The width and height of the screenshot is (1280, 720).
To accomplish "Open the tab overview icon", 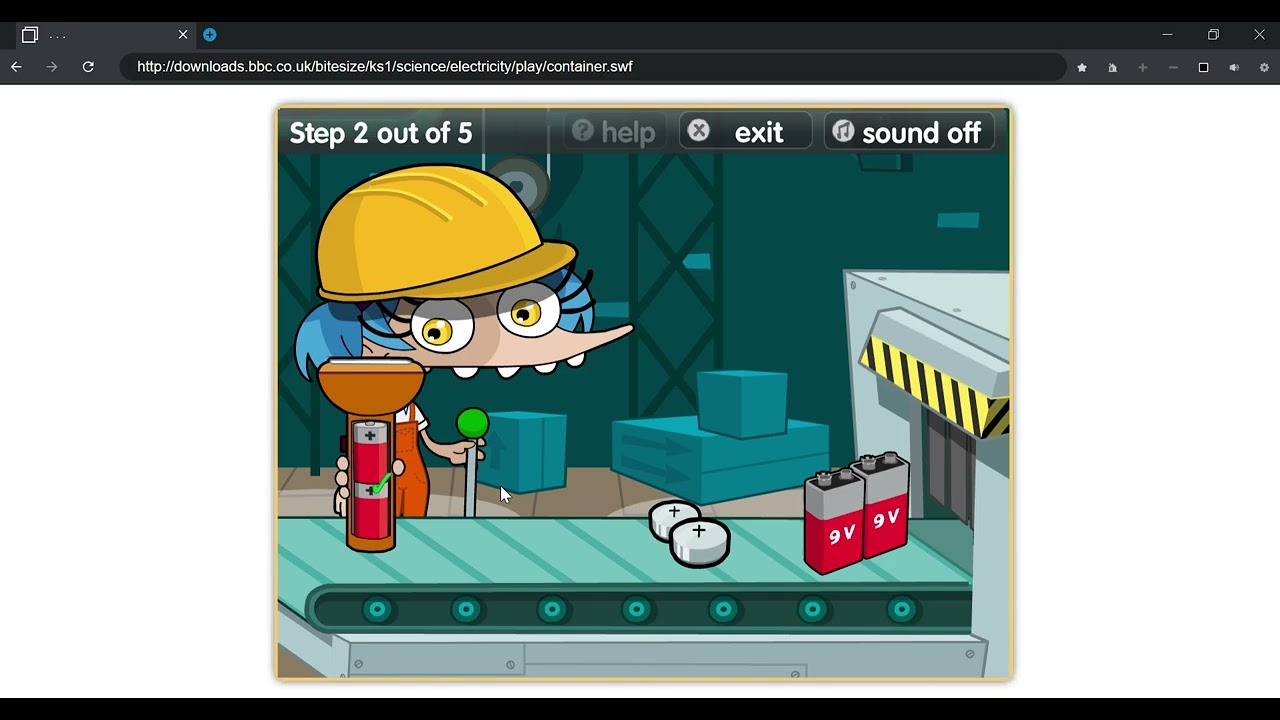I will coord(30,34).
